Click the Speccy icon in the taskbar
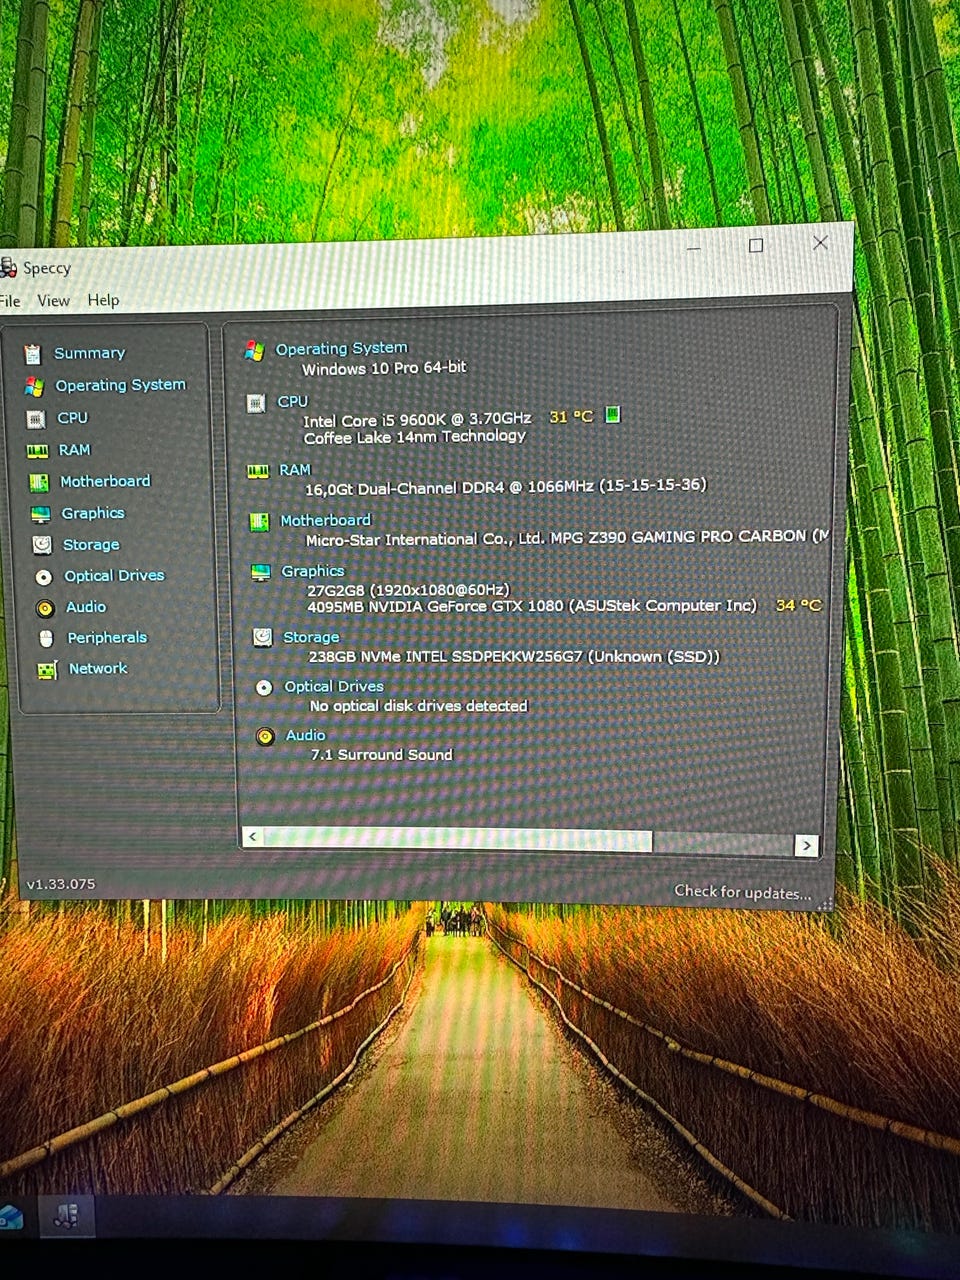 pos(65,1217)
